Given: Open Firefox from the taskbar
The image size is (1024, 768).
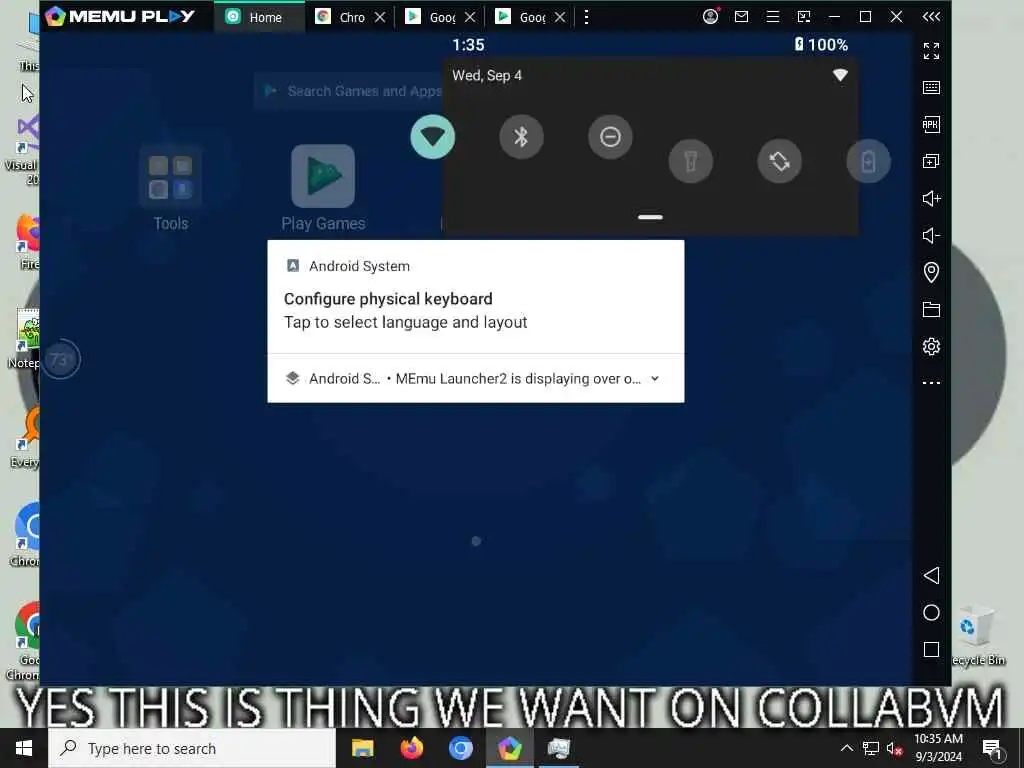Looking at the screenshot, I should click(411, 748).
